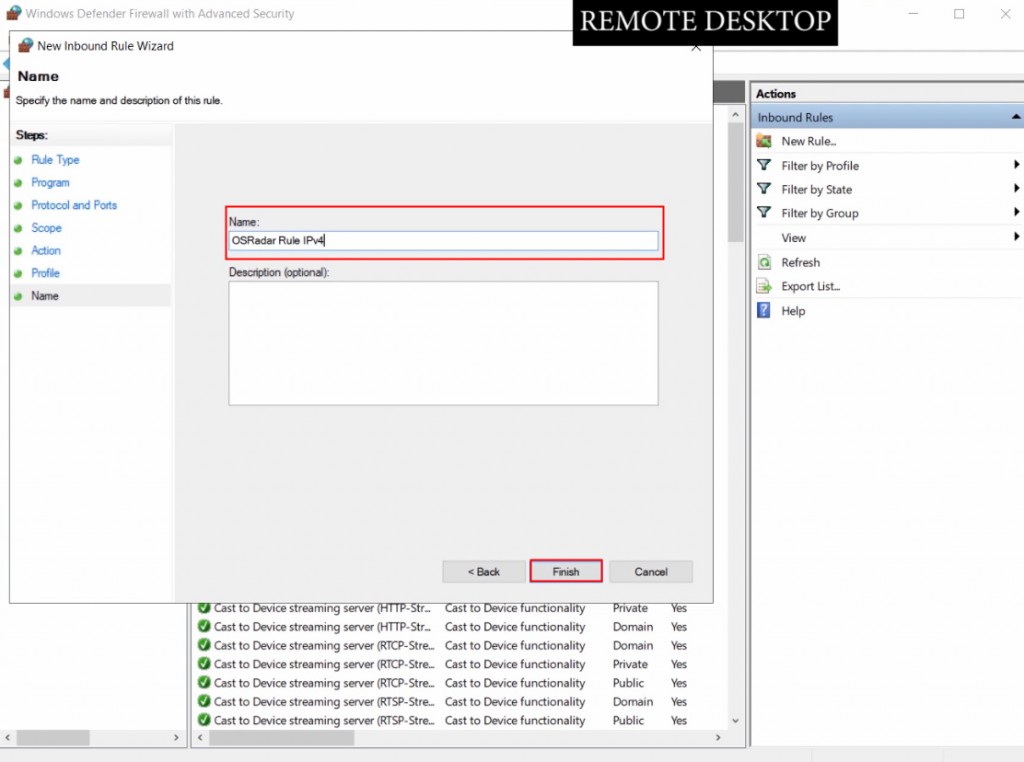Click the Filter by Profile funnel icon
This screenshot has width=1024, height=762.
point(763,165)
